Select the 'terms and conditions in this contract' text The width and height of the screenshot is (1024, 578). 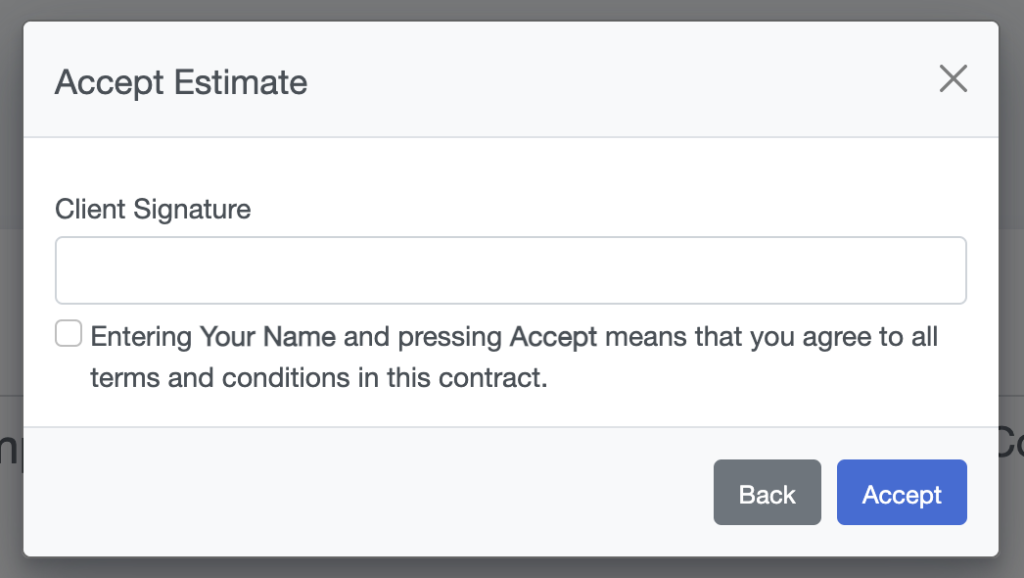point(319,377)
